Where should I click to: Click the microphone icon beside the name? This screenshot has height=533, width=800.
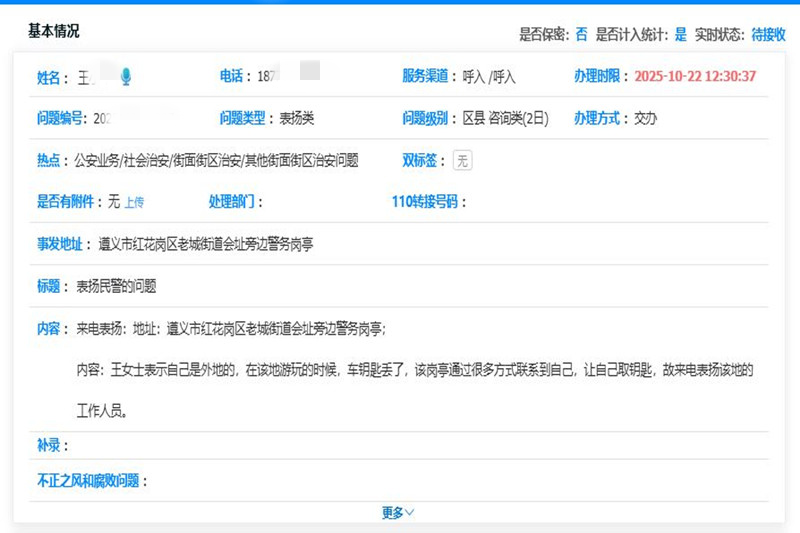click(126, 77)
